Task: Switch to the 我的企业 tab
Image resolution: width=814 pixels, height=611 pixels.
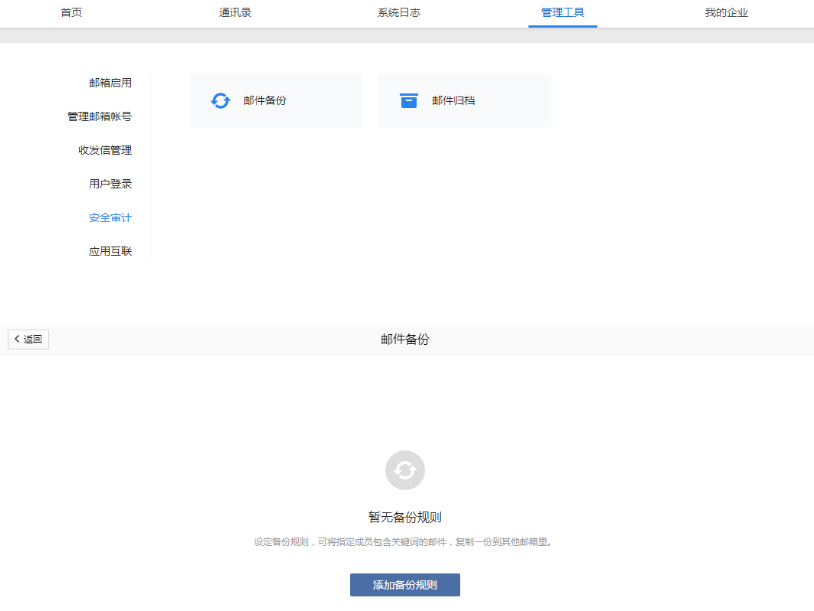Action: tap(725, 15)
